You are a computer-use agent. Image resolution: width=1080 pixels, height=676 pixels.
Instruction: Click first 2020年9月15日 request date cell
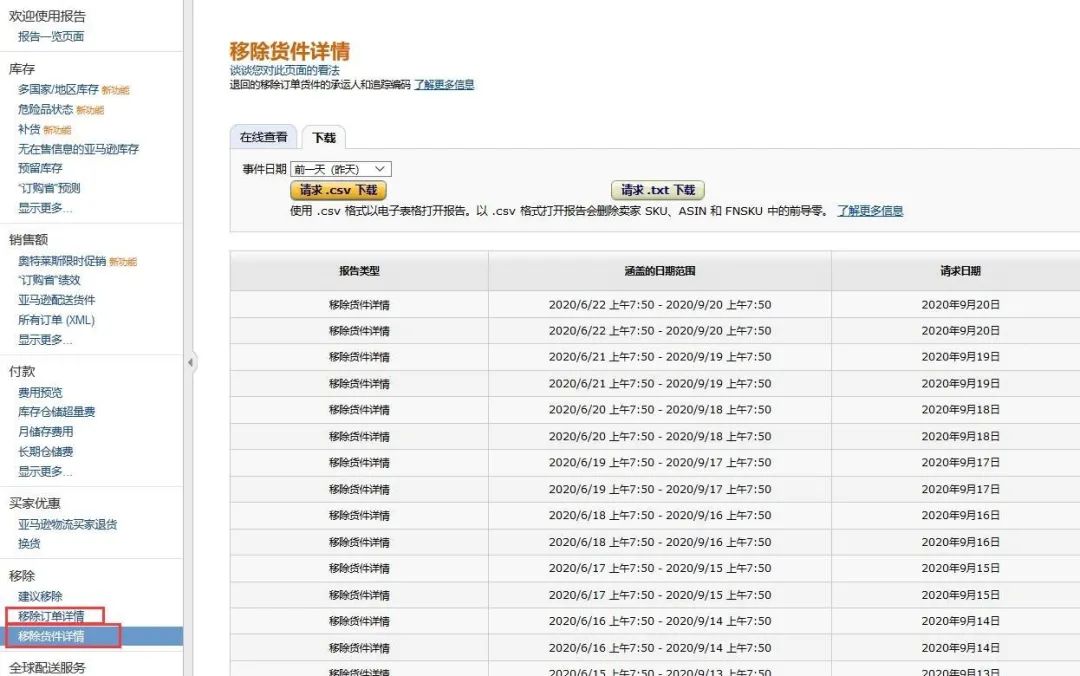pos(960,569)
